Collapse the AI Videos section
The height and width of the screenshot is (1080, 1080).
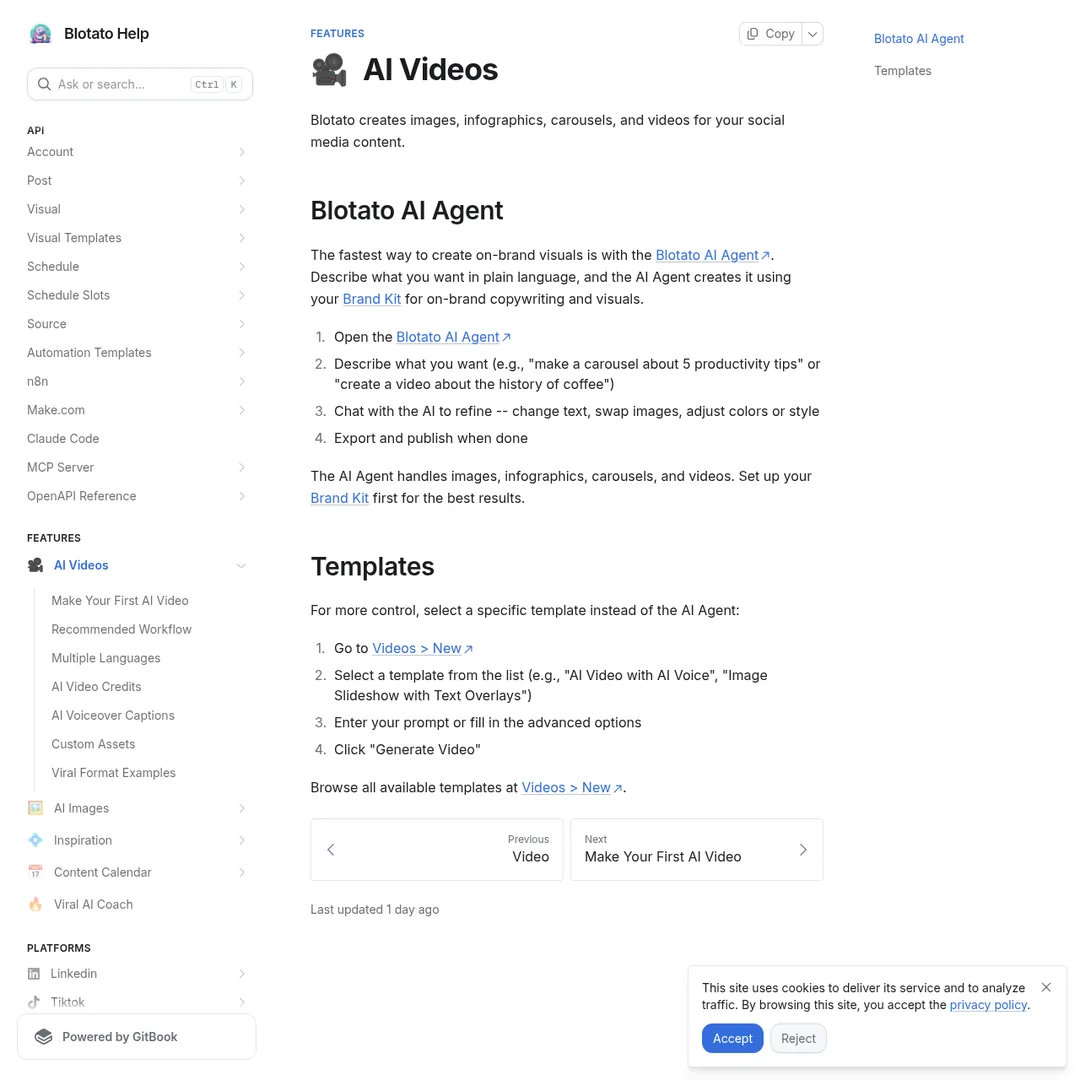point(241,565)
